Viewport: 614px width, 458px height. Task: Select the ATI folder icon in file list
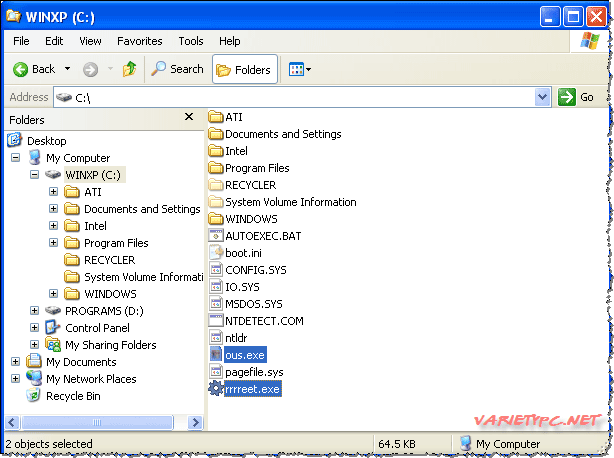pos(216,117)
